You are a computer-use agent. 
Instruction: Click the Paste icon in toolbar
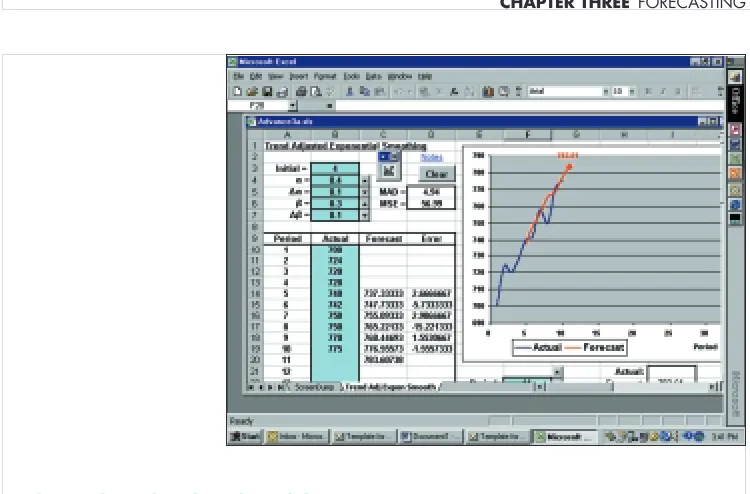pyautogui.click(x=380, y=91)
